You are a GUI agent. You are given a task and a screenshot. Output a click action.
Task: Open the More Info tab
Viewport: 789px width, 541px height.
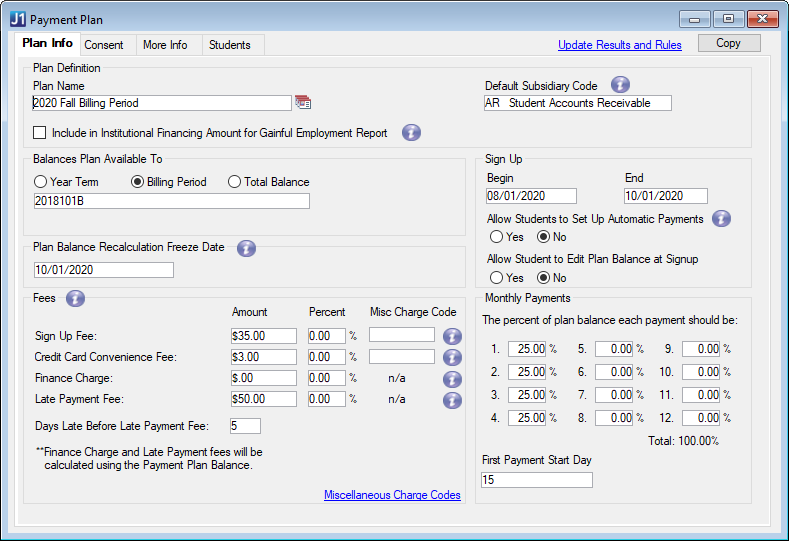tap(165, 45)
